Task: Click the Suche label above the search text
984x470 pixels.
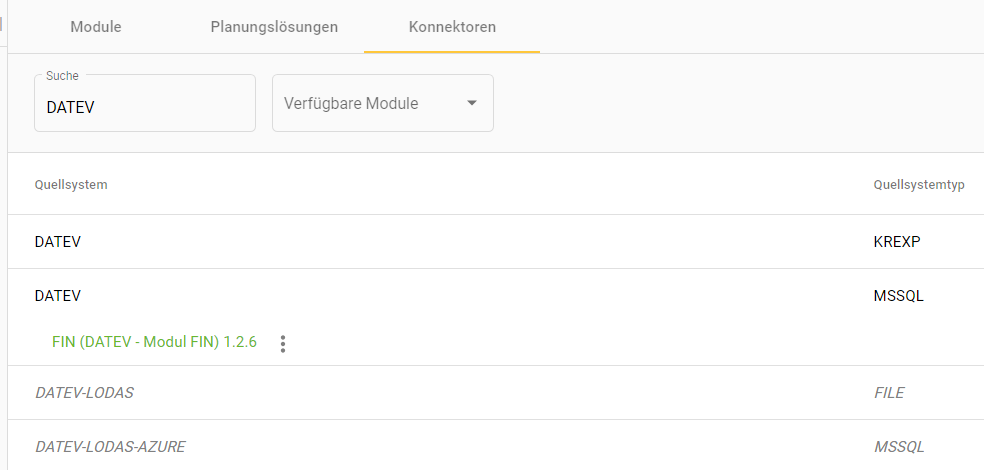Action: (62, 76)
